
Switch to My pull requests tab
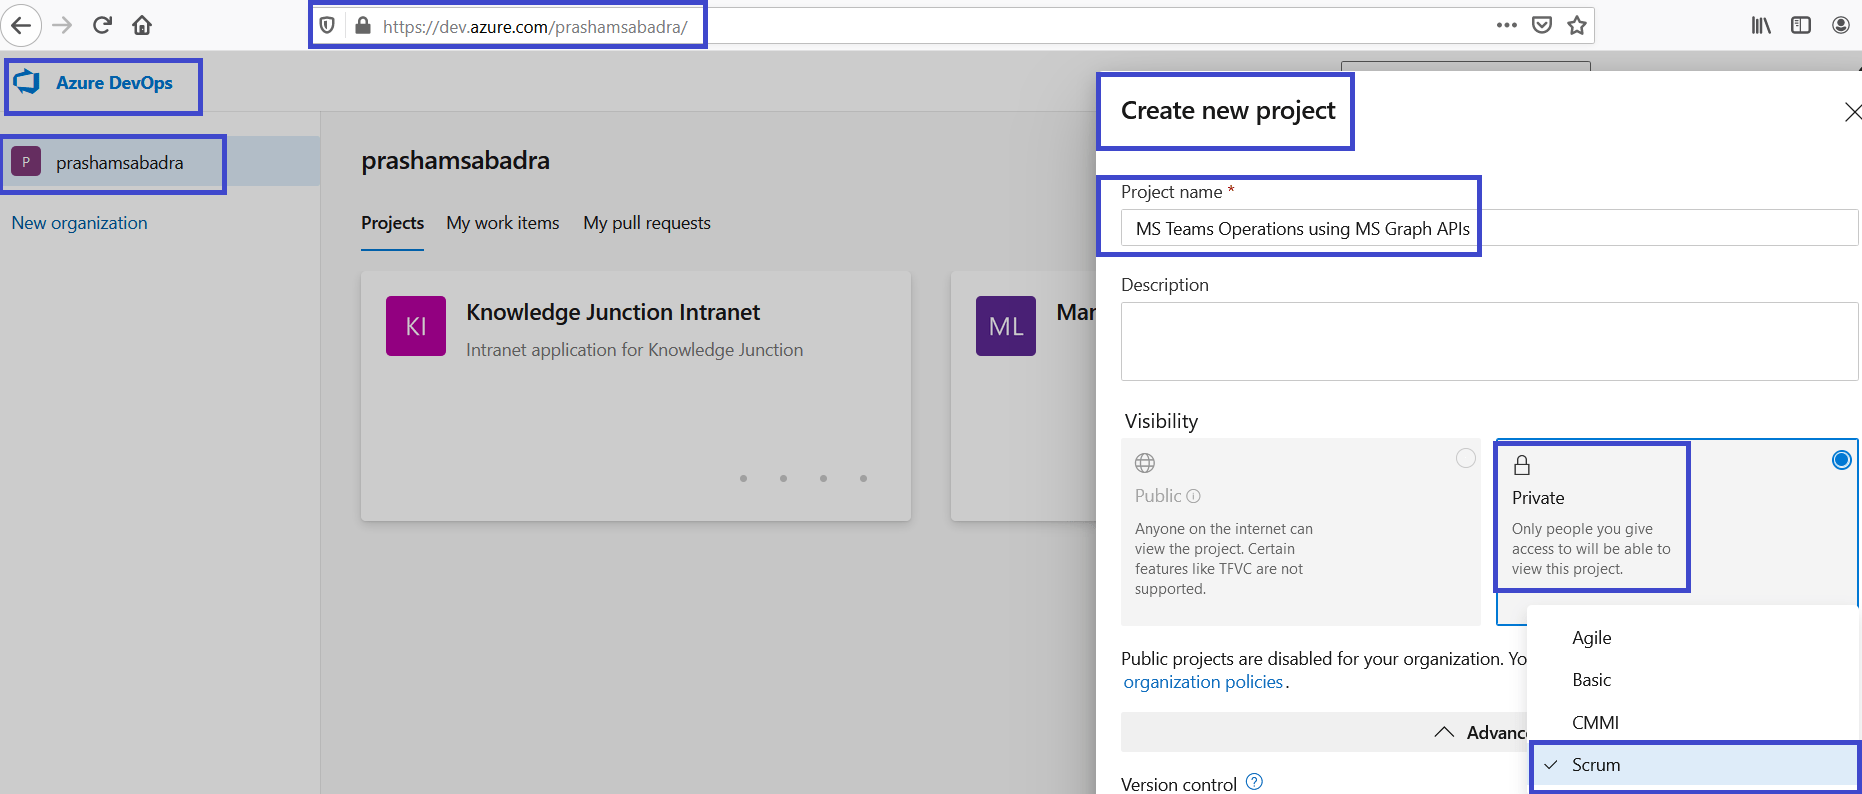point(647,223)
